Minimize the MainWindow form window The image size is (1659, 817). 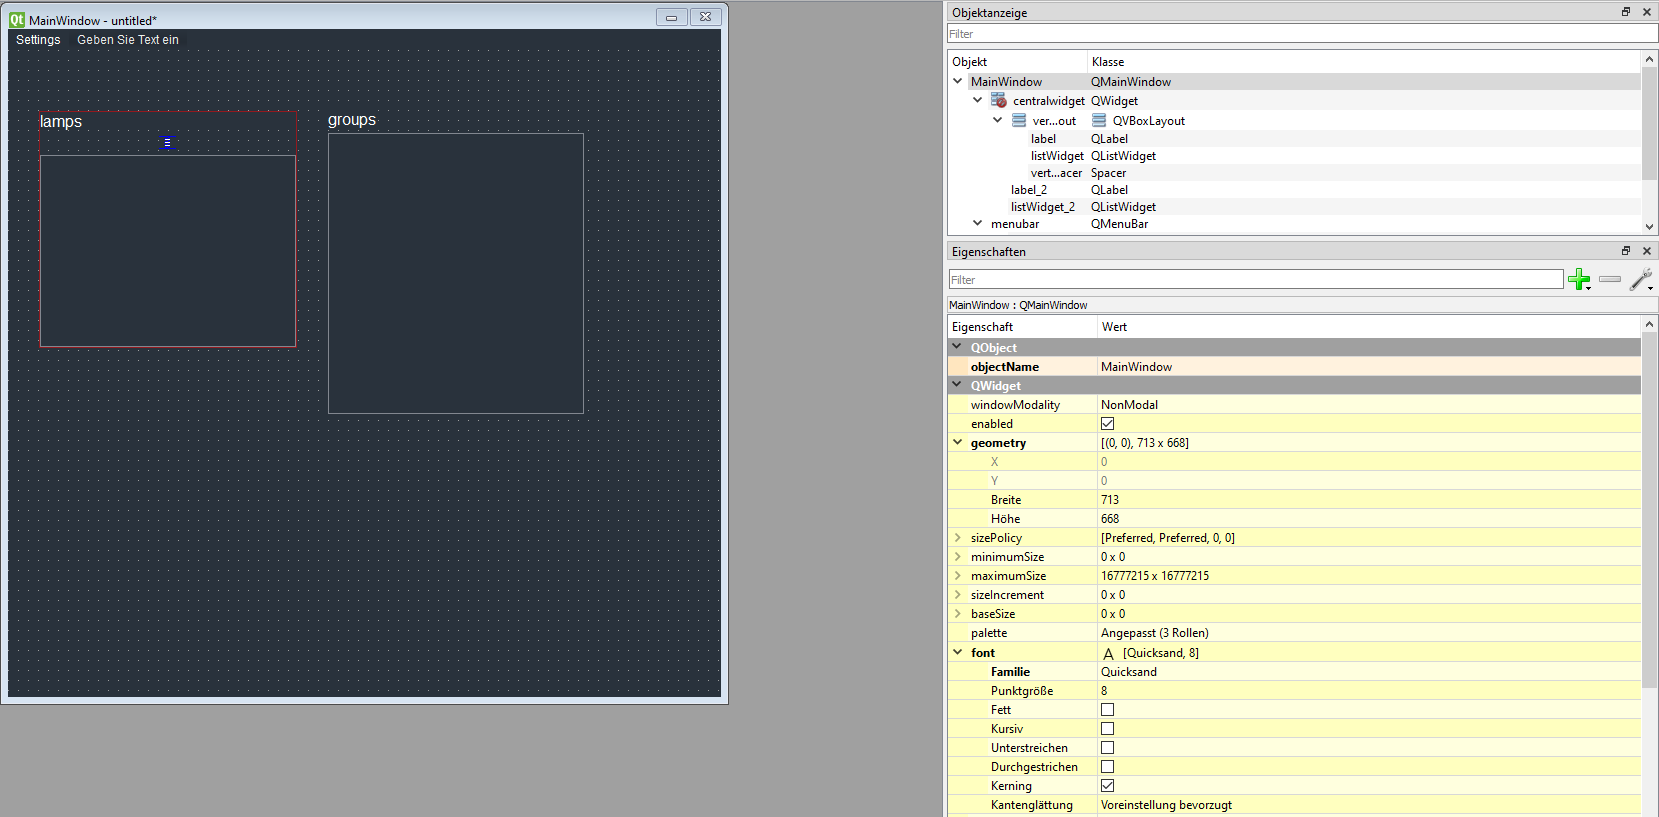[x=671, y=17]
